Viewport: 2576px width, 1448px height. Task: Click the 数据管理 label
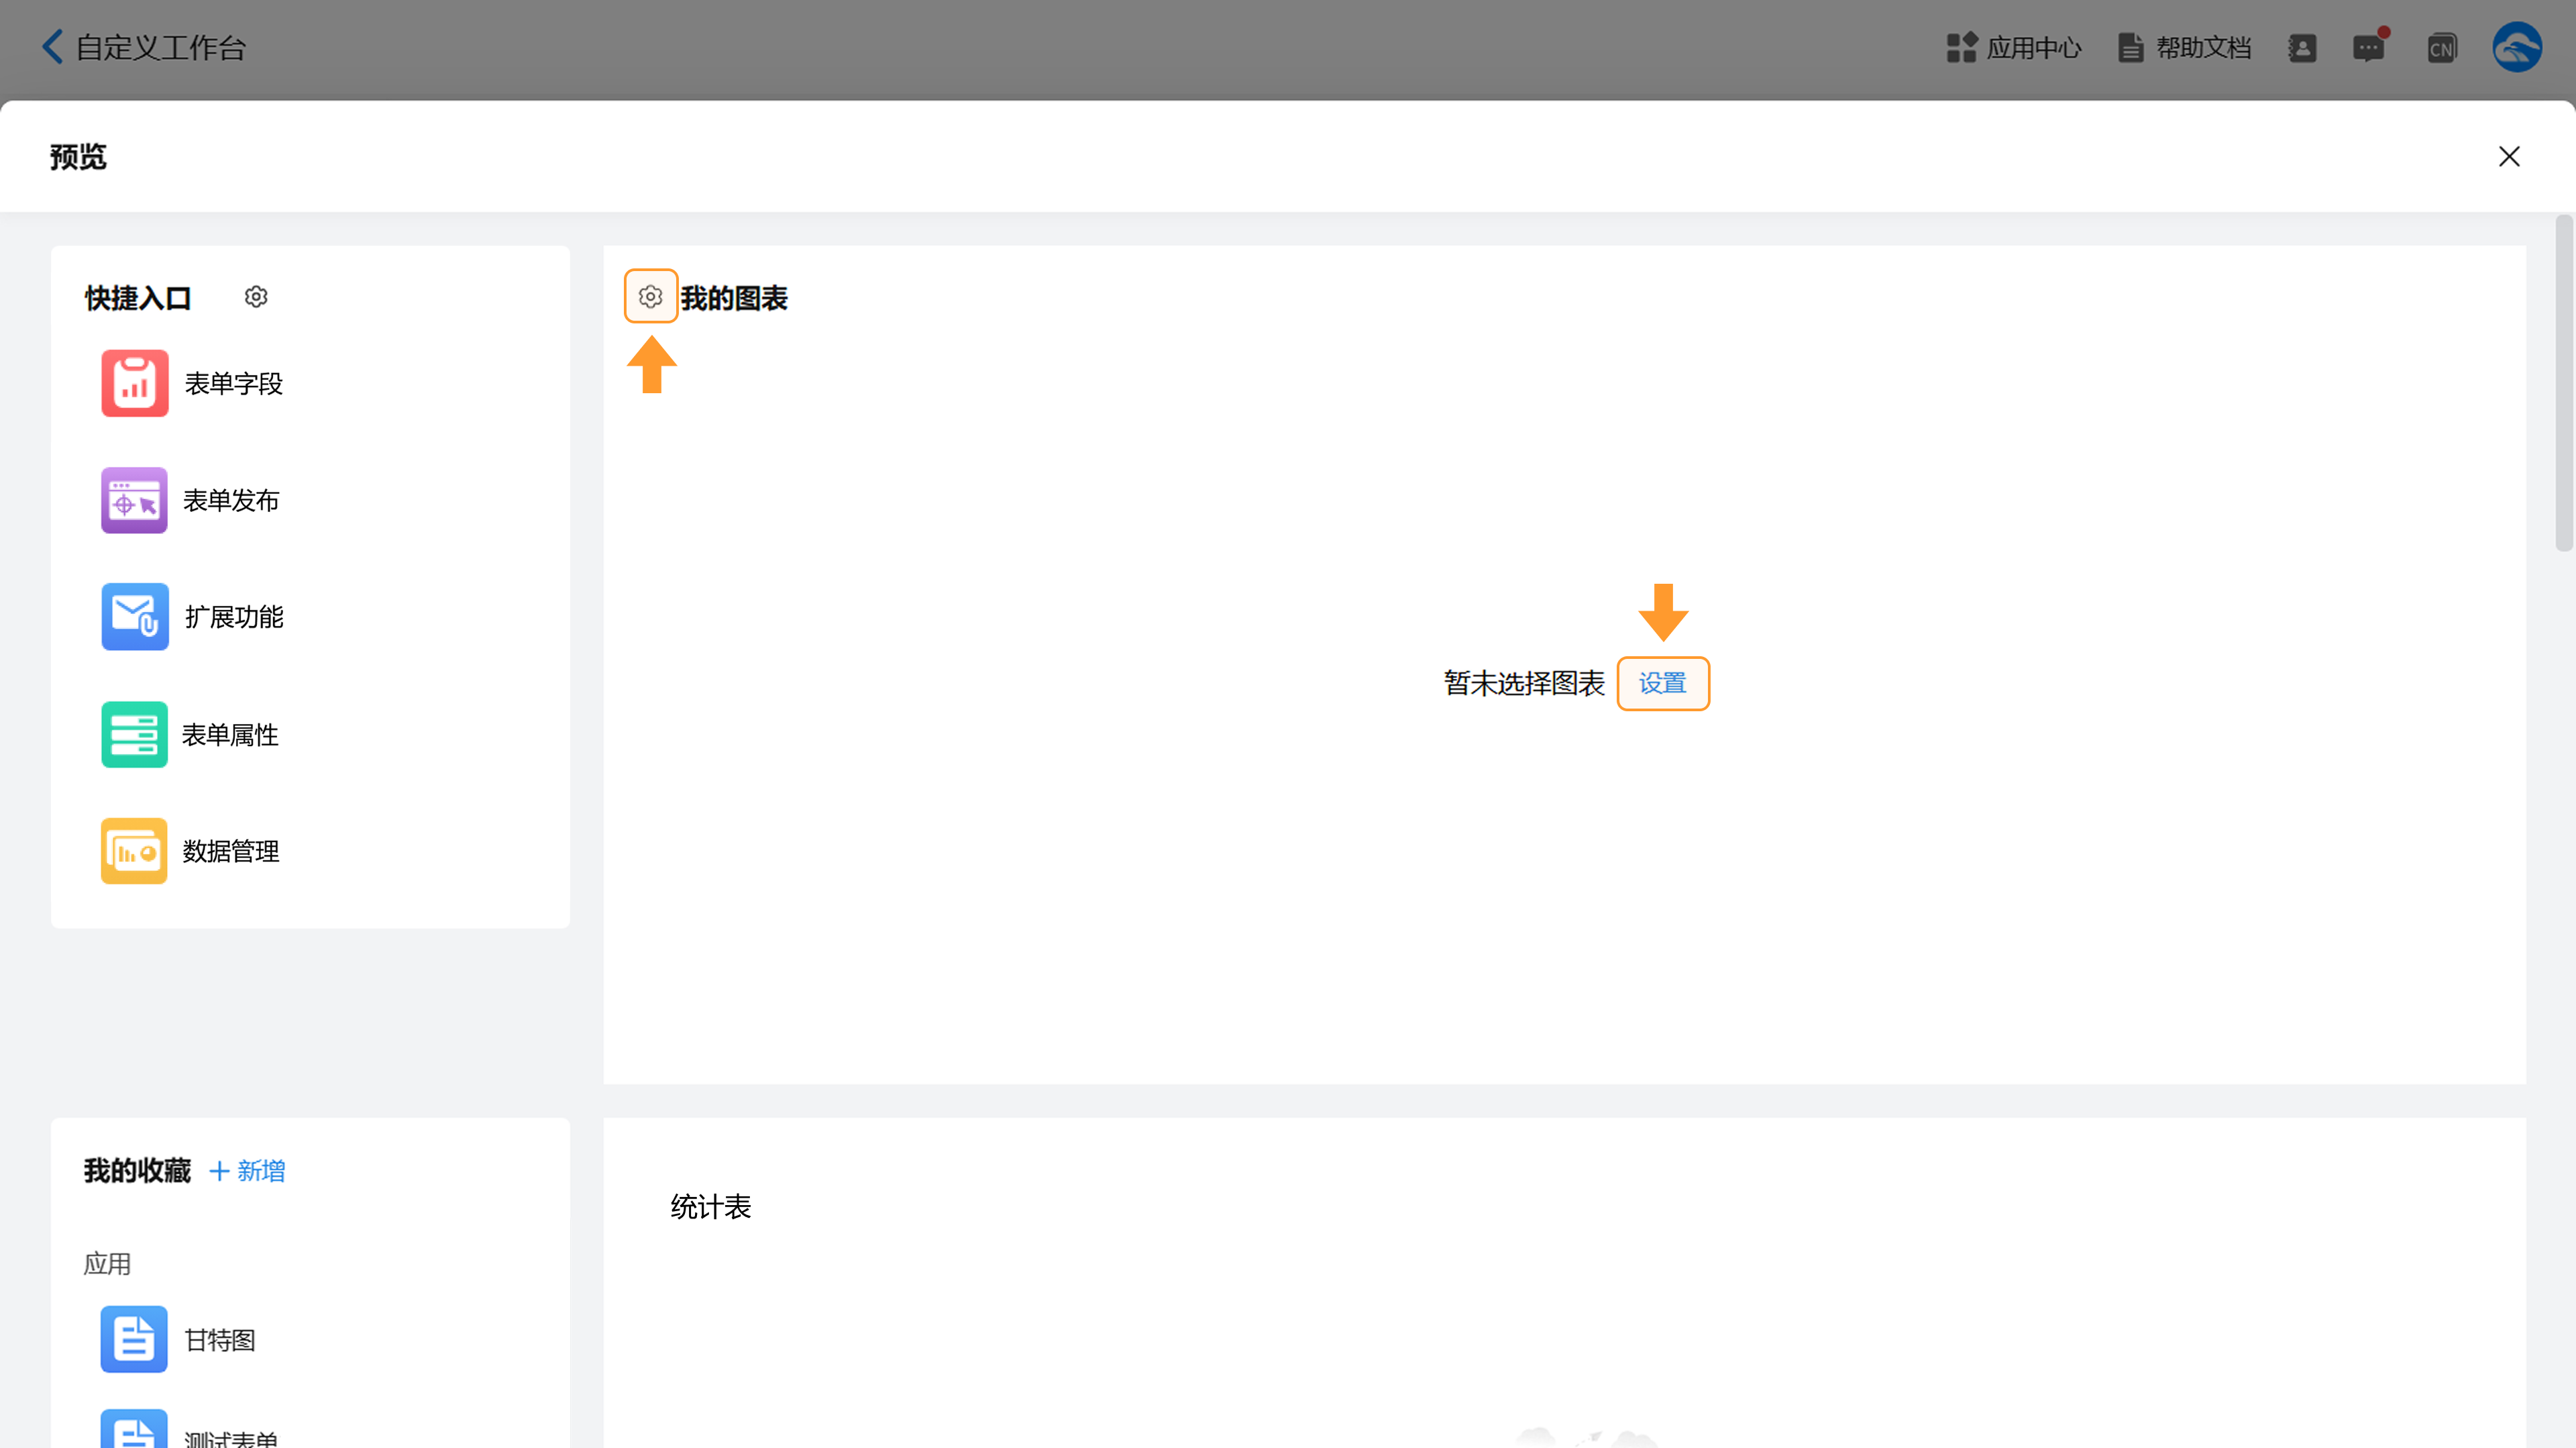231,852
